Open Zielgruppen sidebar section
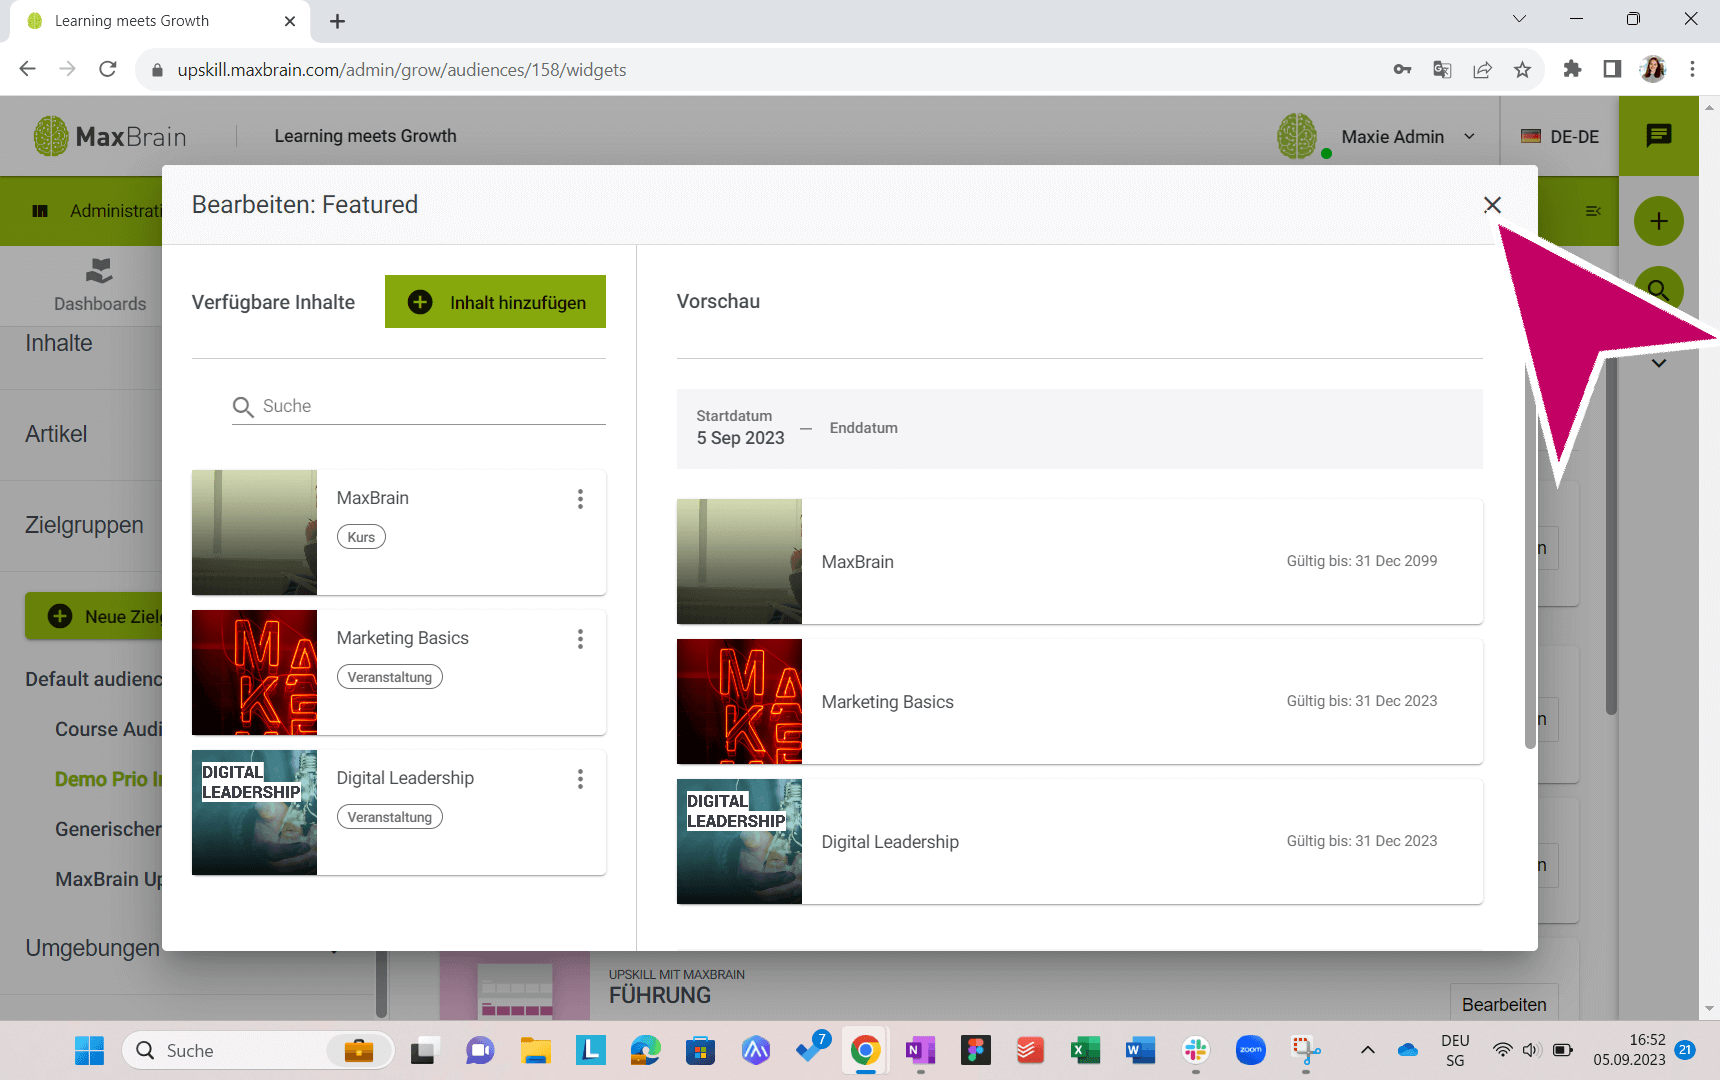Screen dimensions: 1720x1080 click(x=84, y=525)
